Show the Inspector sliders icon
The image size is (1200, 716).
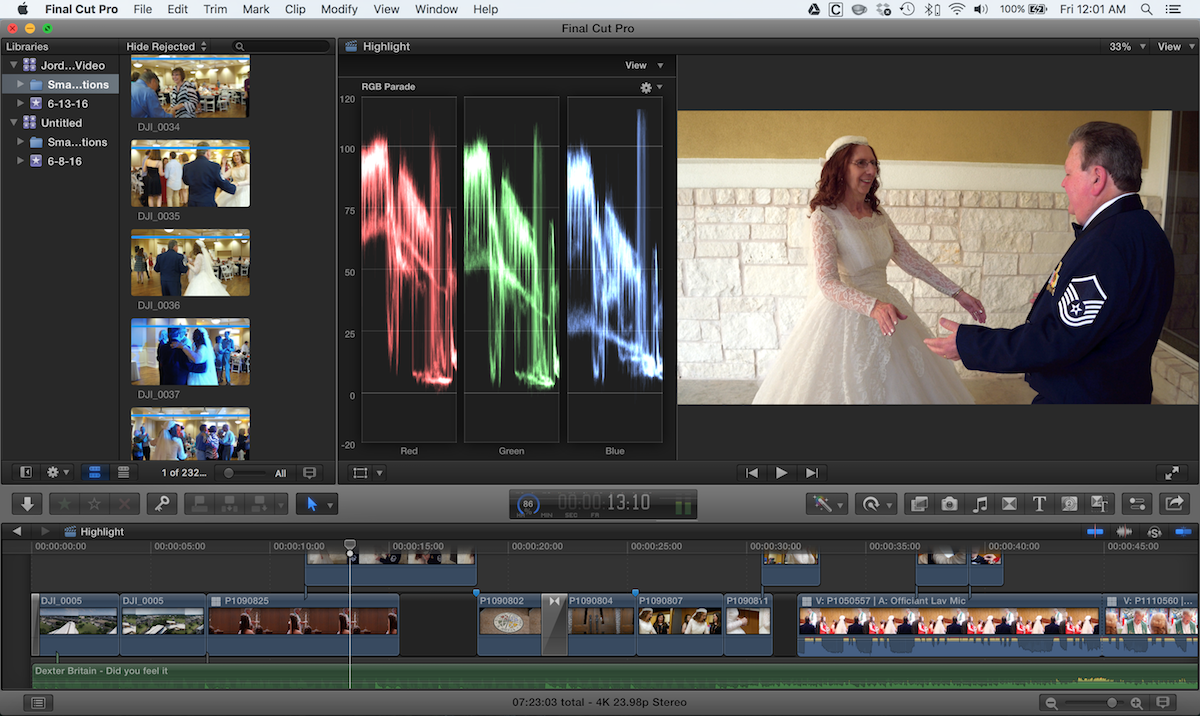(x=1136, y=503)
